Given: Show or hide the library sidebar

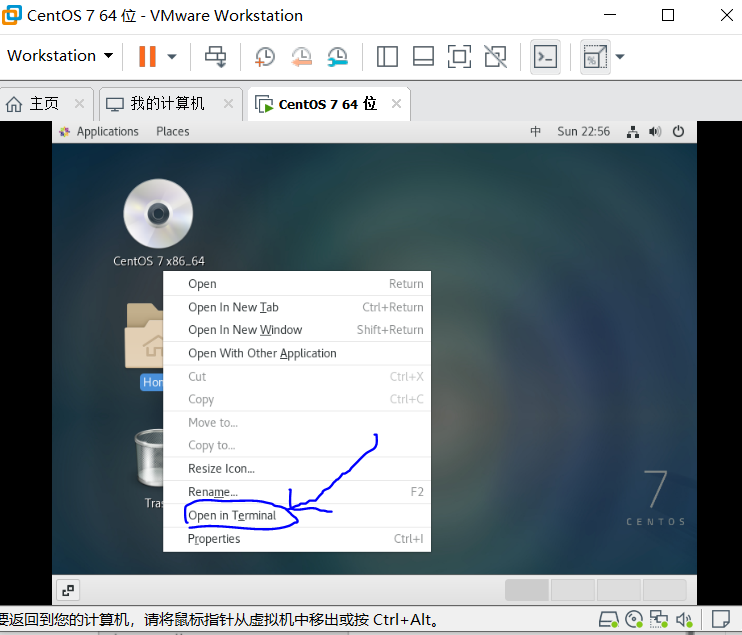Looking at the screenshot, I should [387, 56].
